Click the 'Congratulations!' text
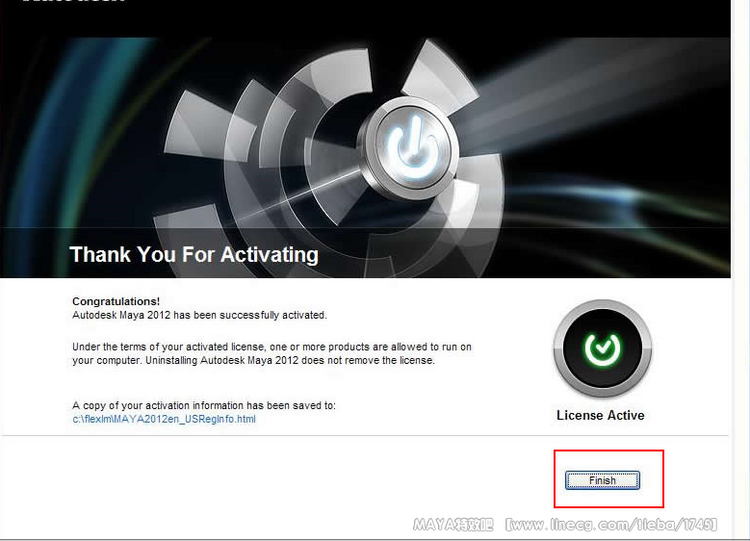This screenshot has height=541, width=750. [x=116, y=301]
